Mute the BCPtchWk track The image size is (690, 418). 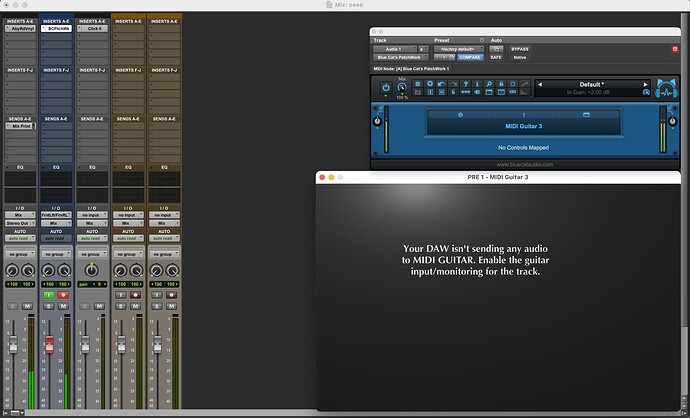(63, 306)
